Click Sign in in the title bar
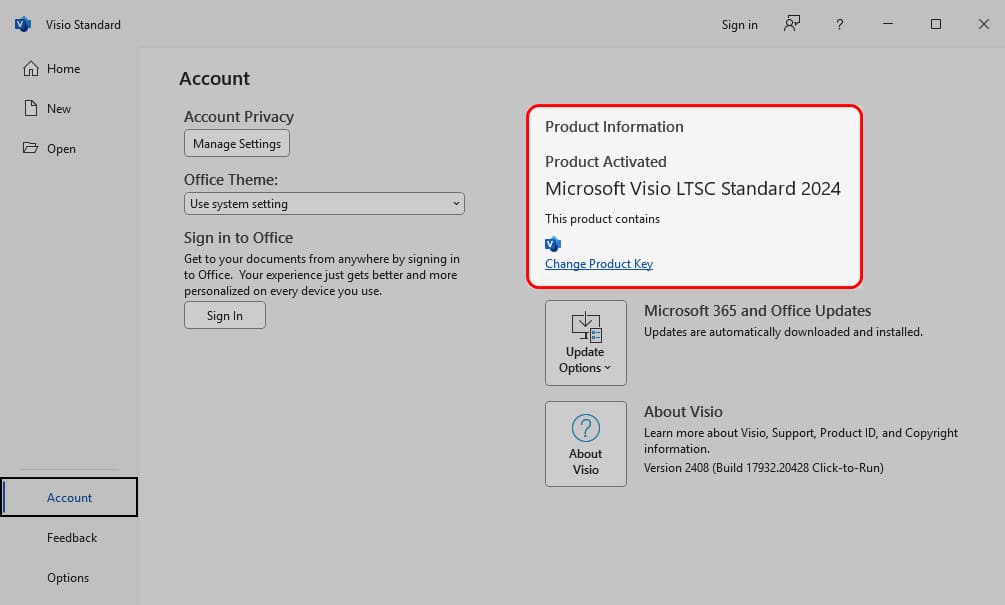 click(x=739, y=24)
